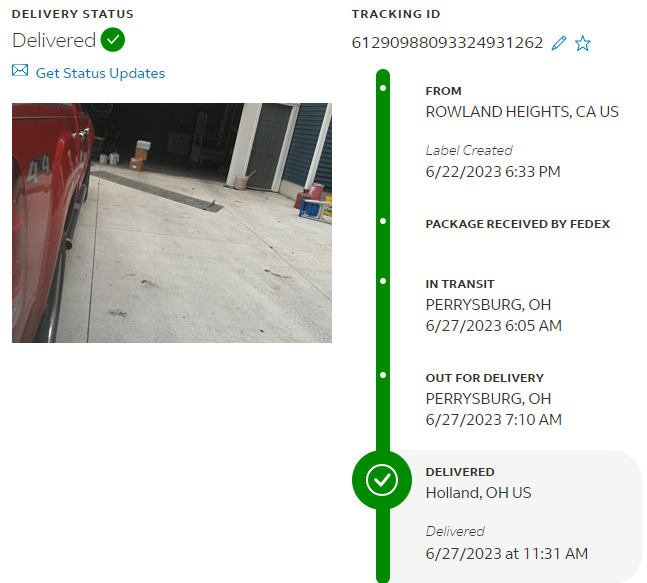This screenshot has height=583, width=647.
Task: Click the Package Received by FedEx dot
Action: (x=383, y=221)
